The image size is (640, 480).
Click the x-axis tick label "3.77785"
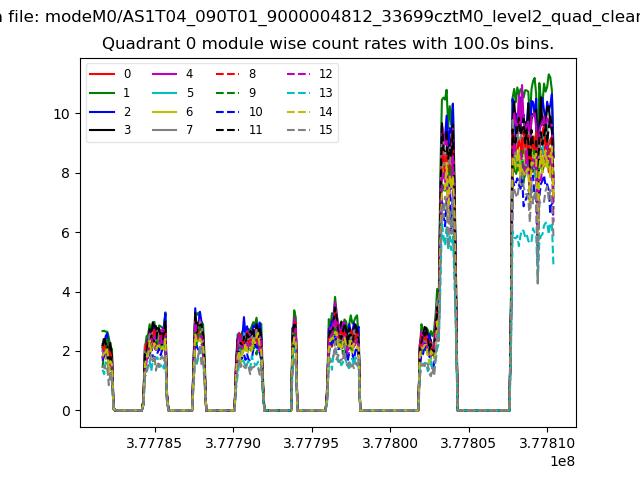tap(155, 443)
